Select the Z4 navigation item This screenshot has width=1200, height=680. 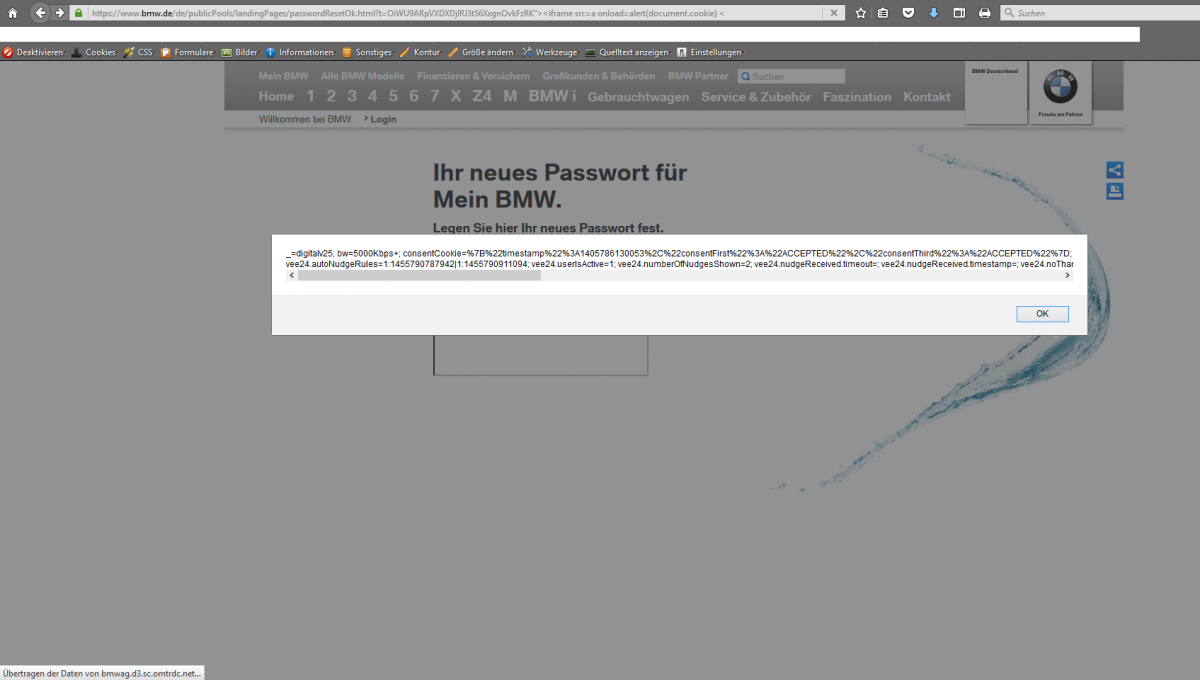tap(482, 96)
